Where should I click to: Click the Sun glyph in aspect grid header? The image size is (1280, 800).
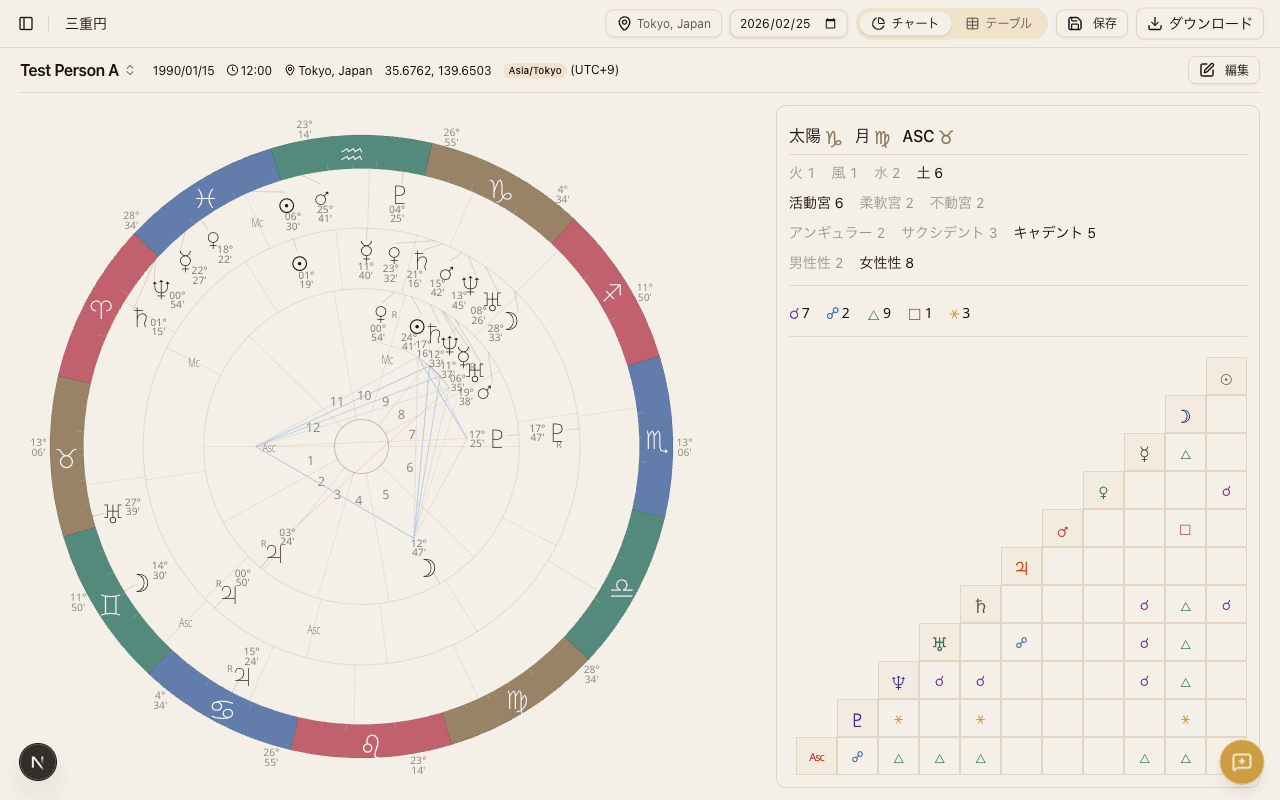coord(1226,379)
